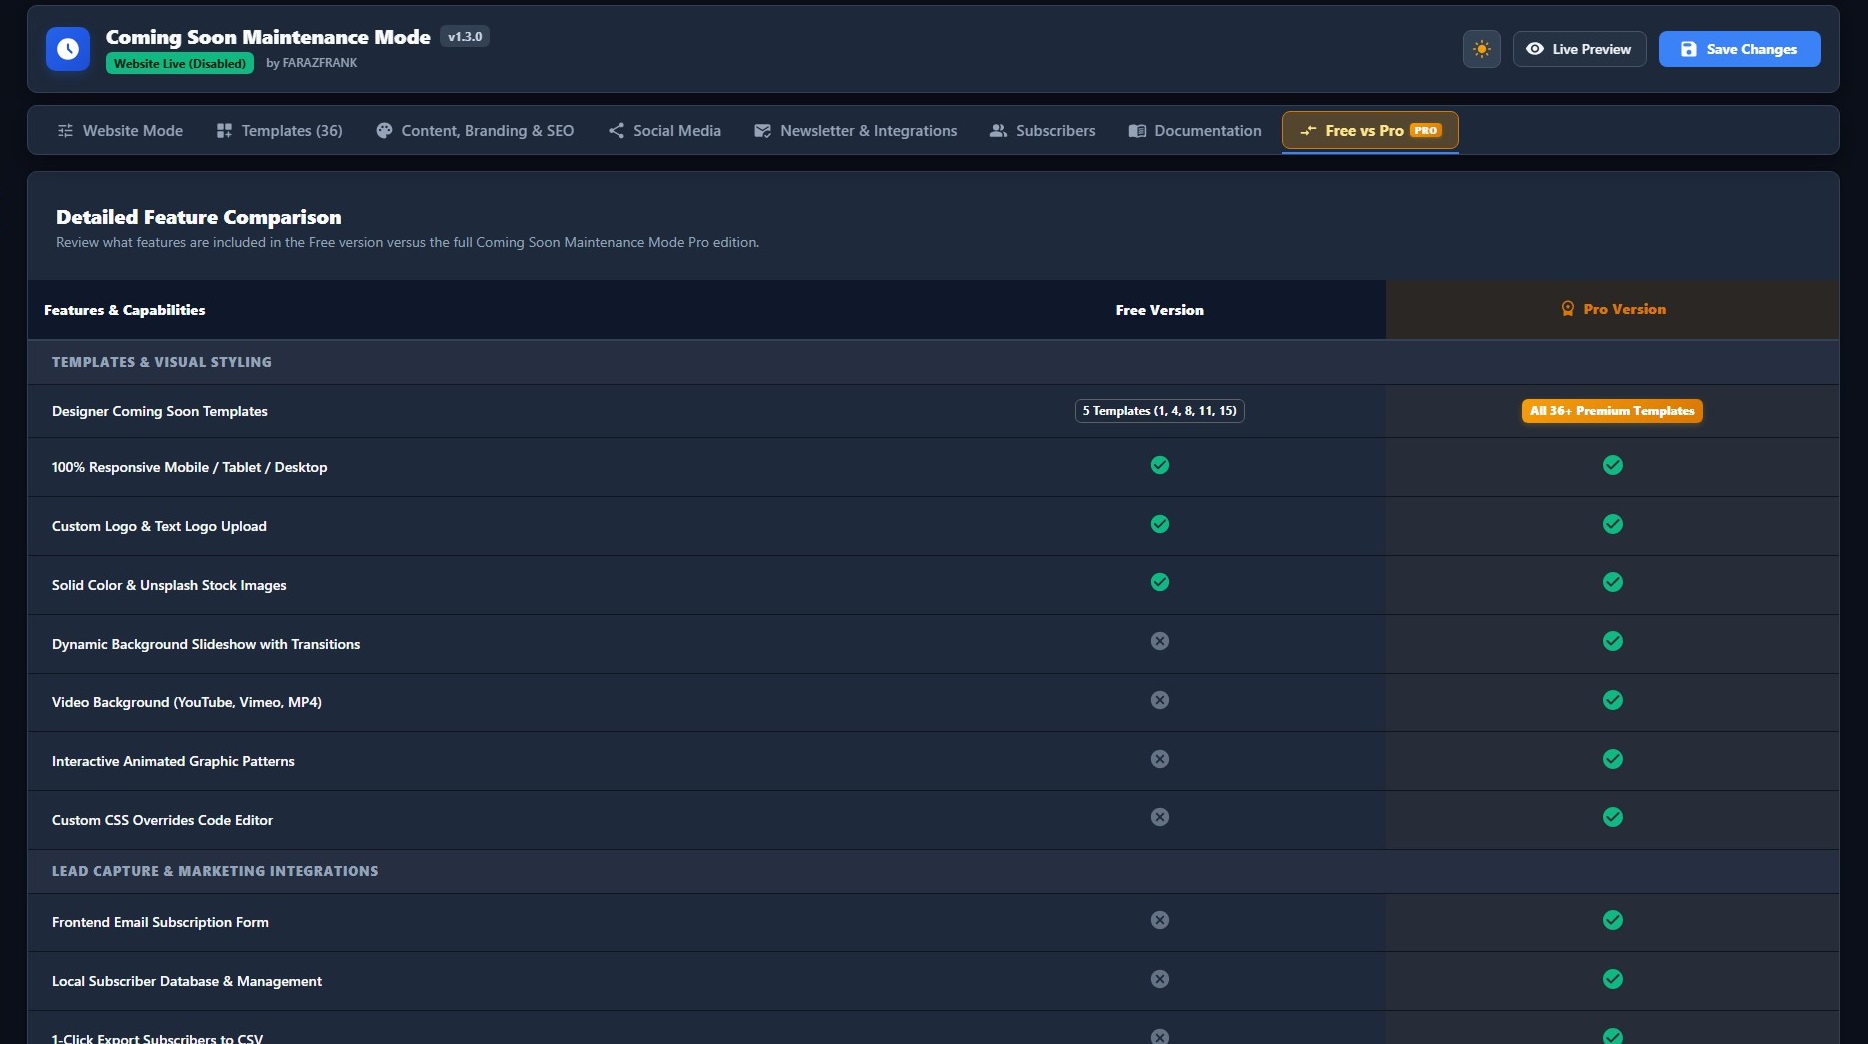Click the Pro Version award ribbon icon
The width and height of the screenshot is (1868, 1044).
tap(1568, 309)
